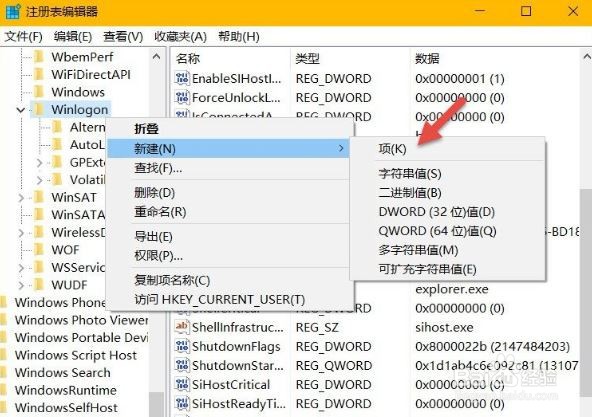Image resolution: width=592 pixels, height=417 pixels.
Task: Expand the WSServic key arrow
Action: pyautogui.click(x=21, y=268)
